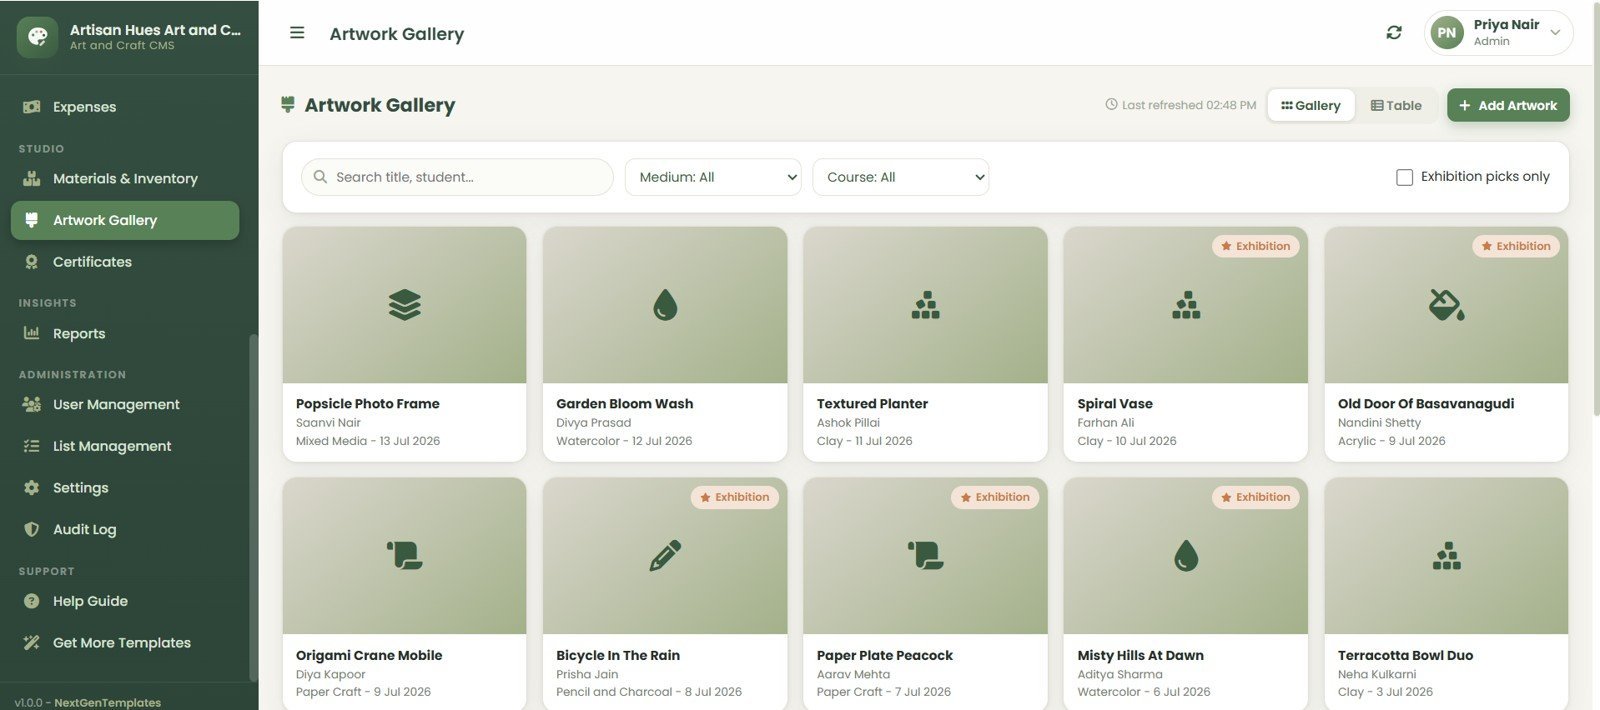
Task: Click the Exhibition badge on Misty Hills At Dawn
Action: tap(1255, 497)
